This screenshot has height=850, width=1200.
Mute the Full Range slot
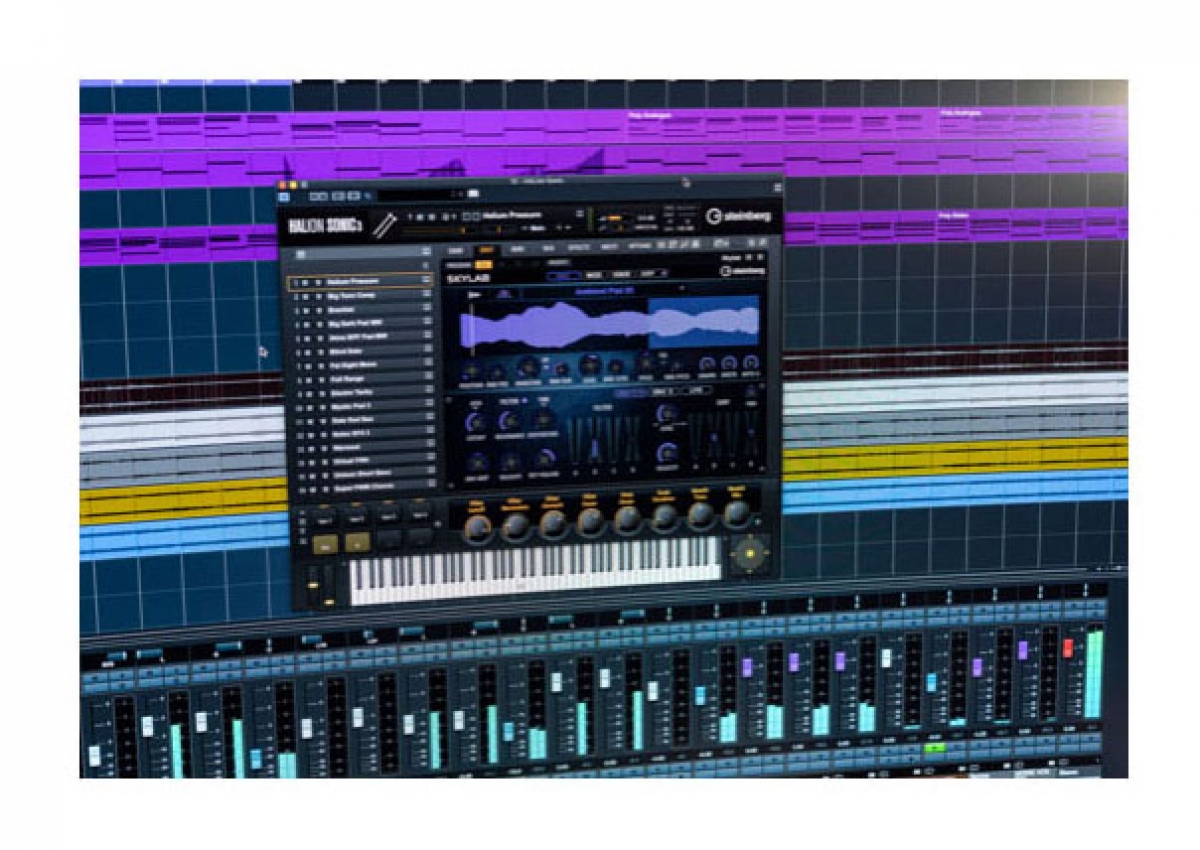(307, 379)
